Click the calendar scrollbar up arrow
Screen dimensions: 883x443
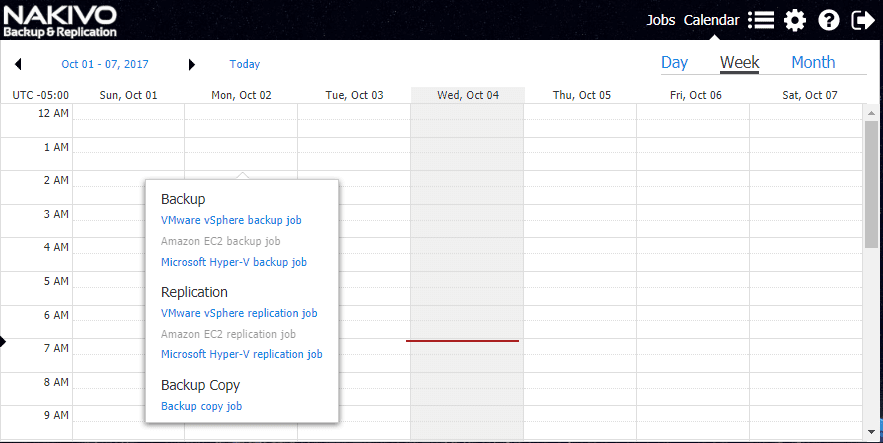[x=871, y=113]
